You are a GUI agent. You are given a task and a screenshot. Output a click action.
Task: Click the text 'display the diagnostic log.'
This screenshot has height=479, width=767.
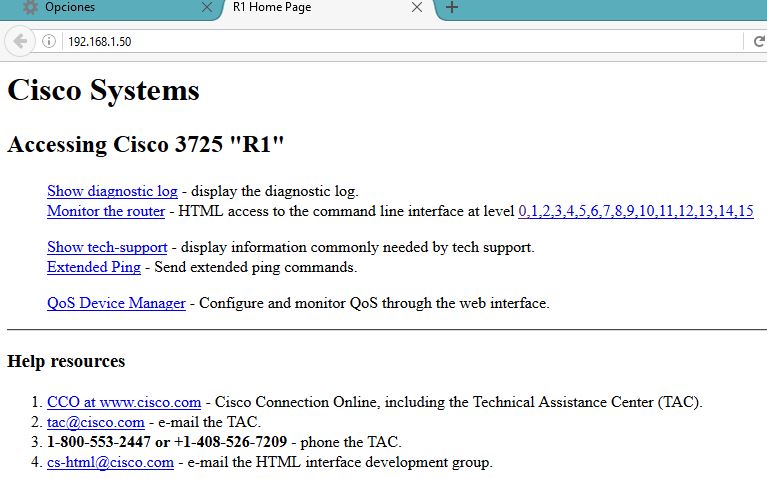coord(274,191)
